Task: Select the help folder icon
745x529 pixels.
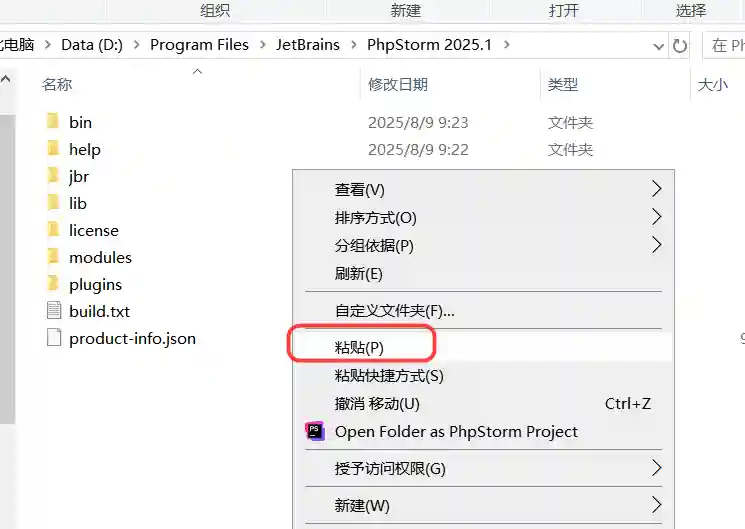Action: [x=53, y=149]
